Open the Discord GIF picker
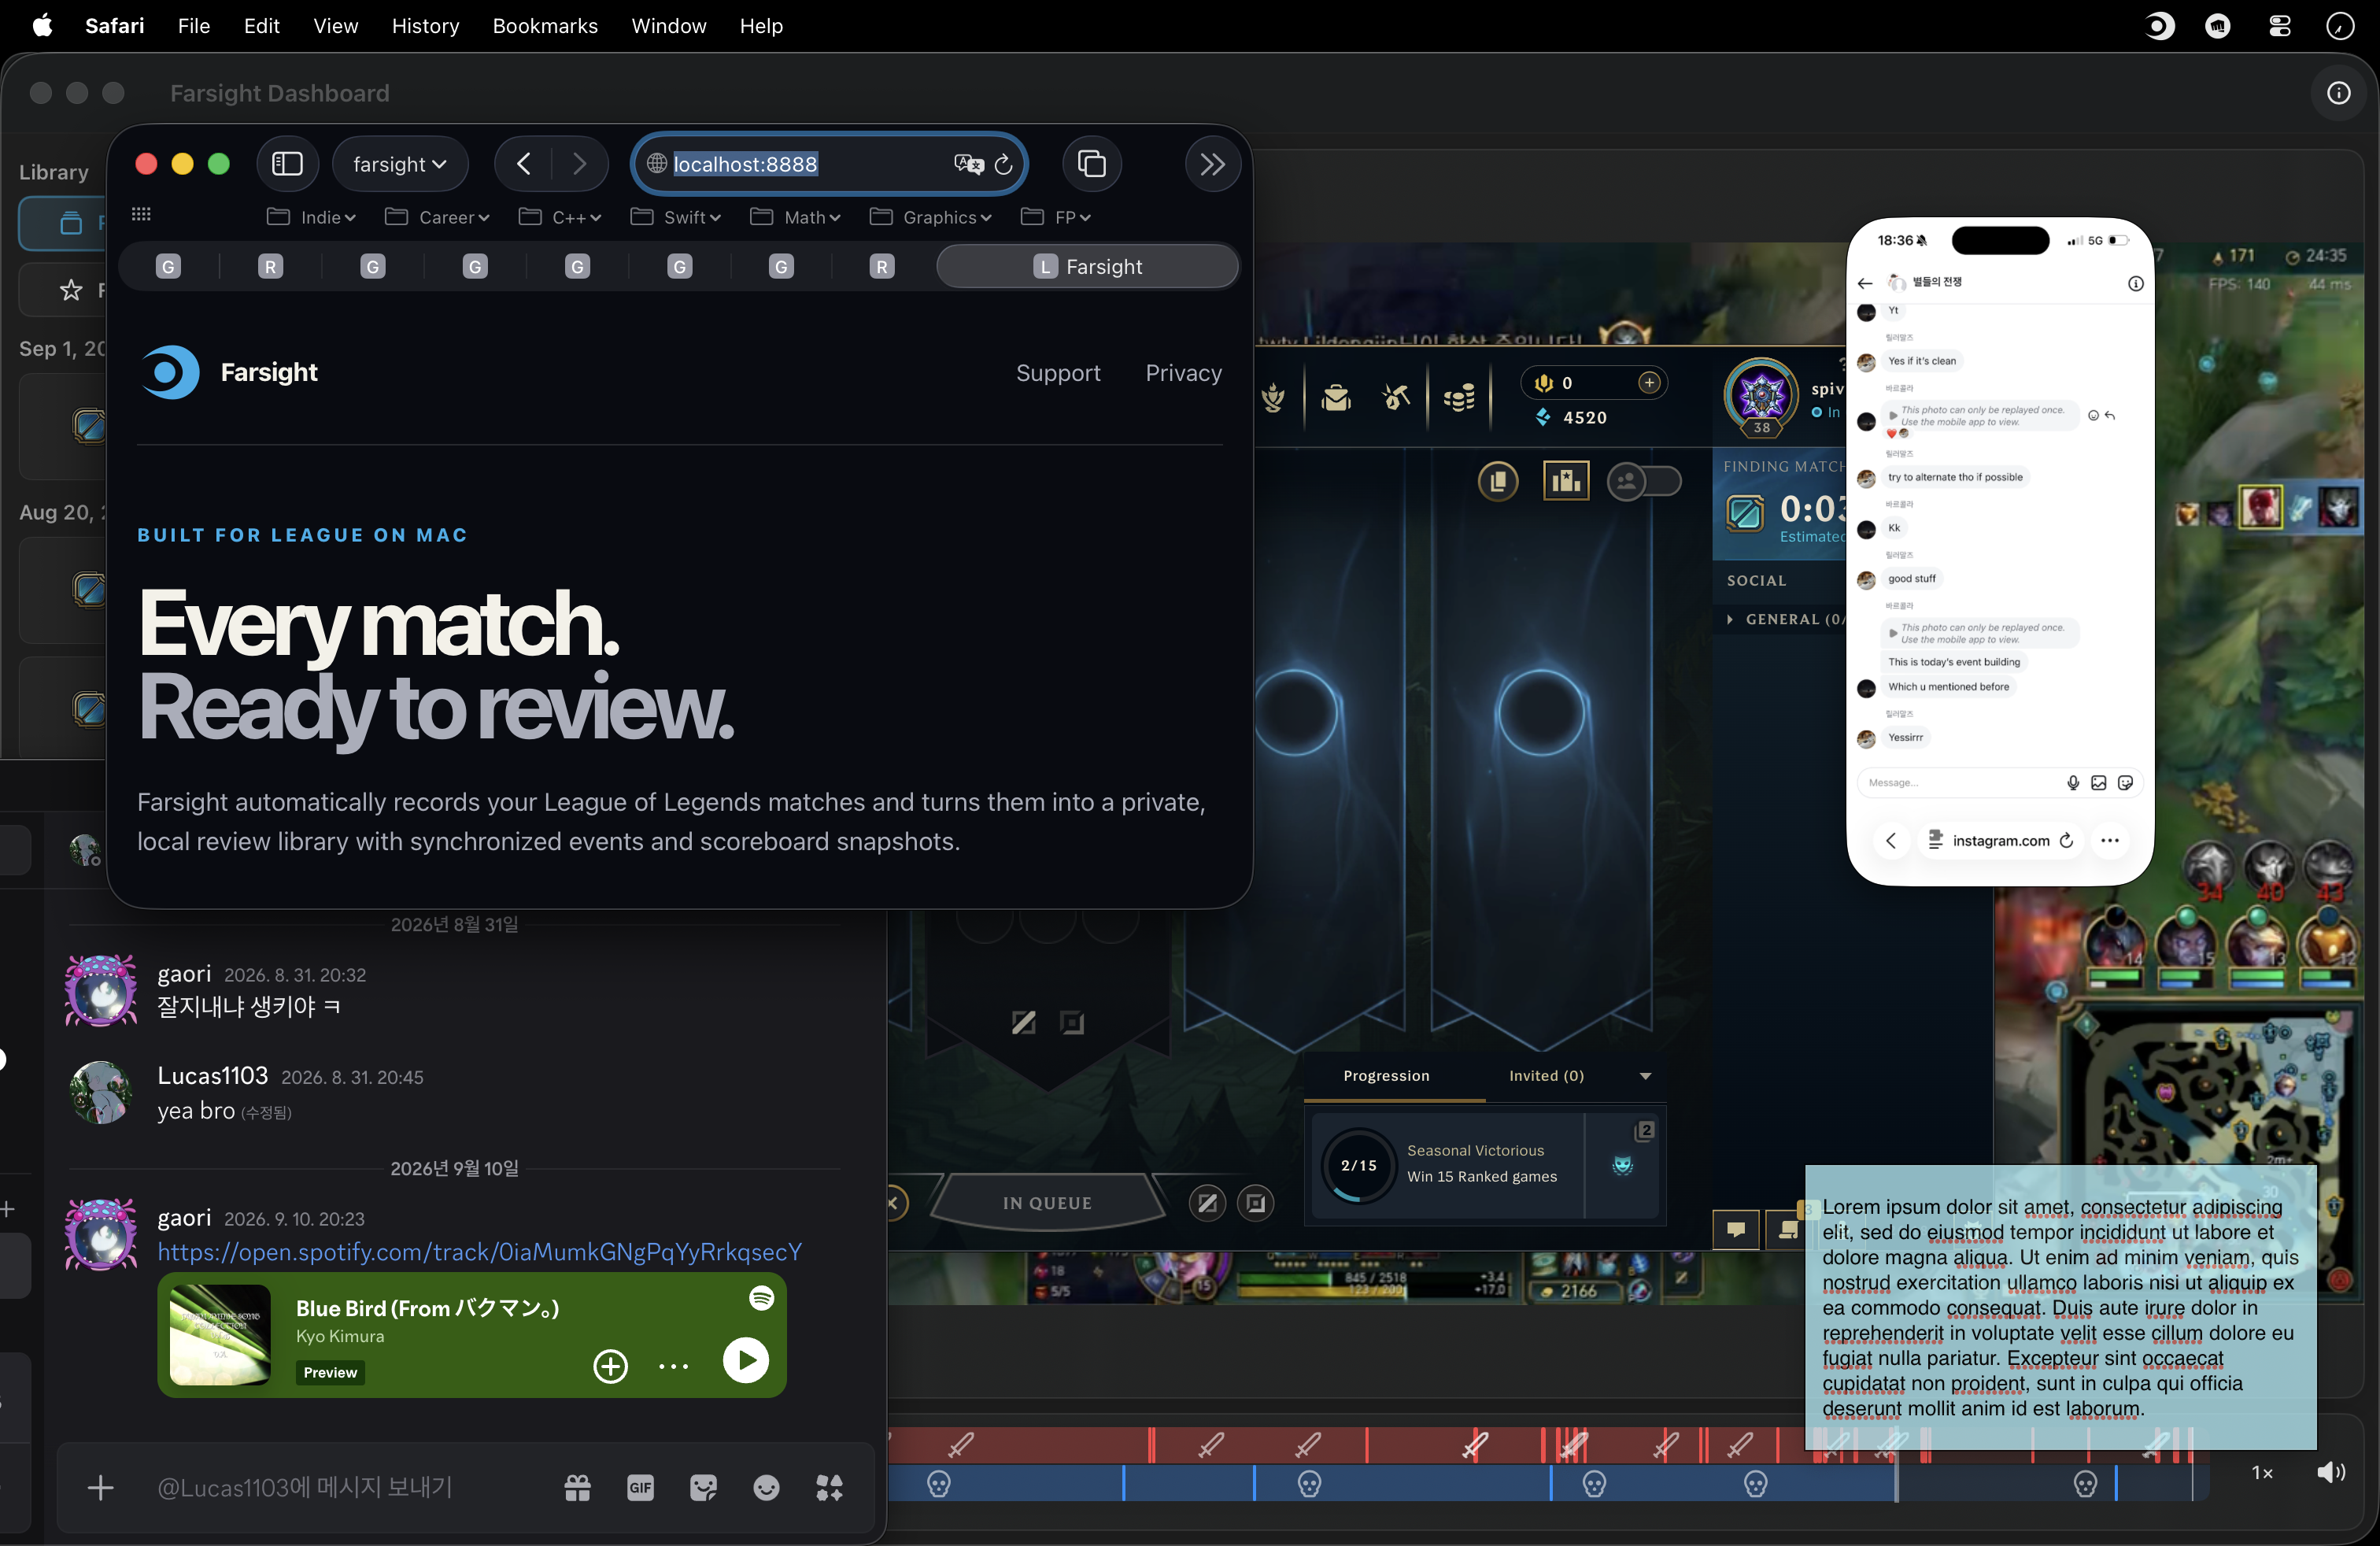Viewport: 2380px width, 1546px height. tap(640, 1488)
